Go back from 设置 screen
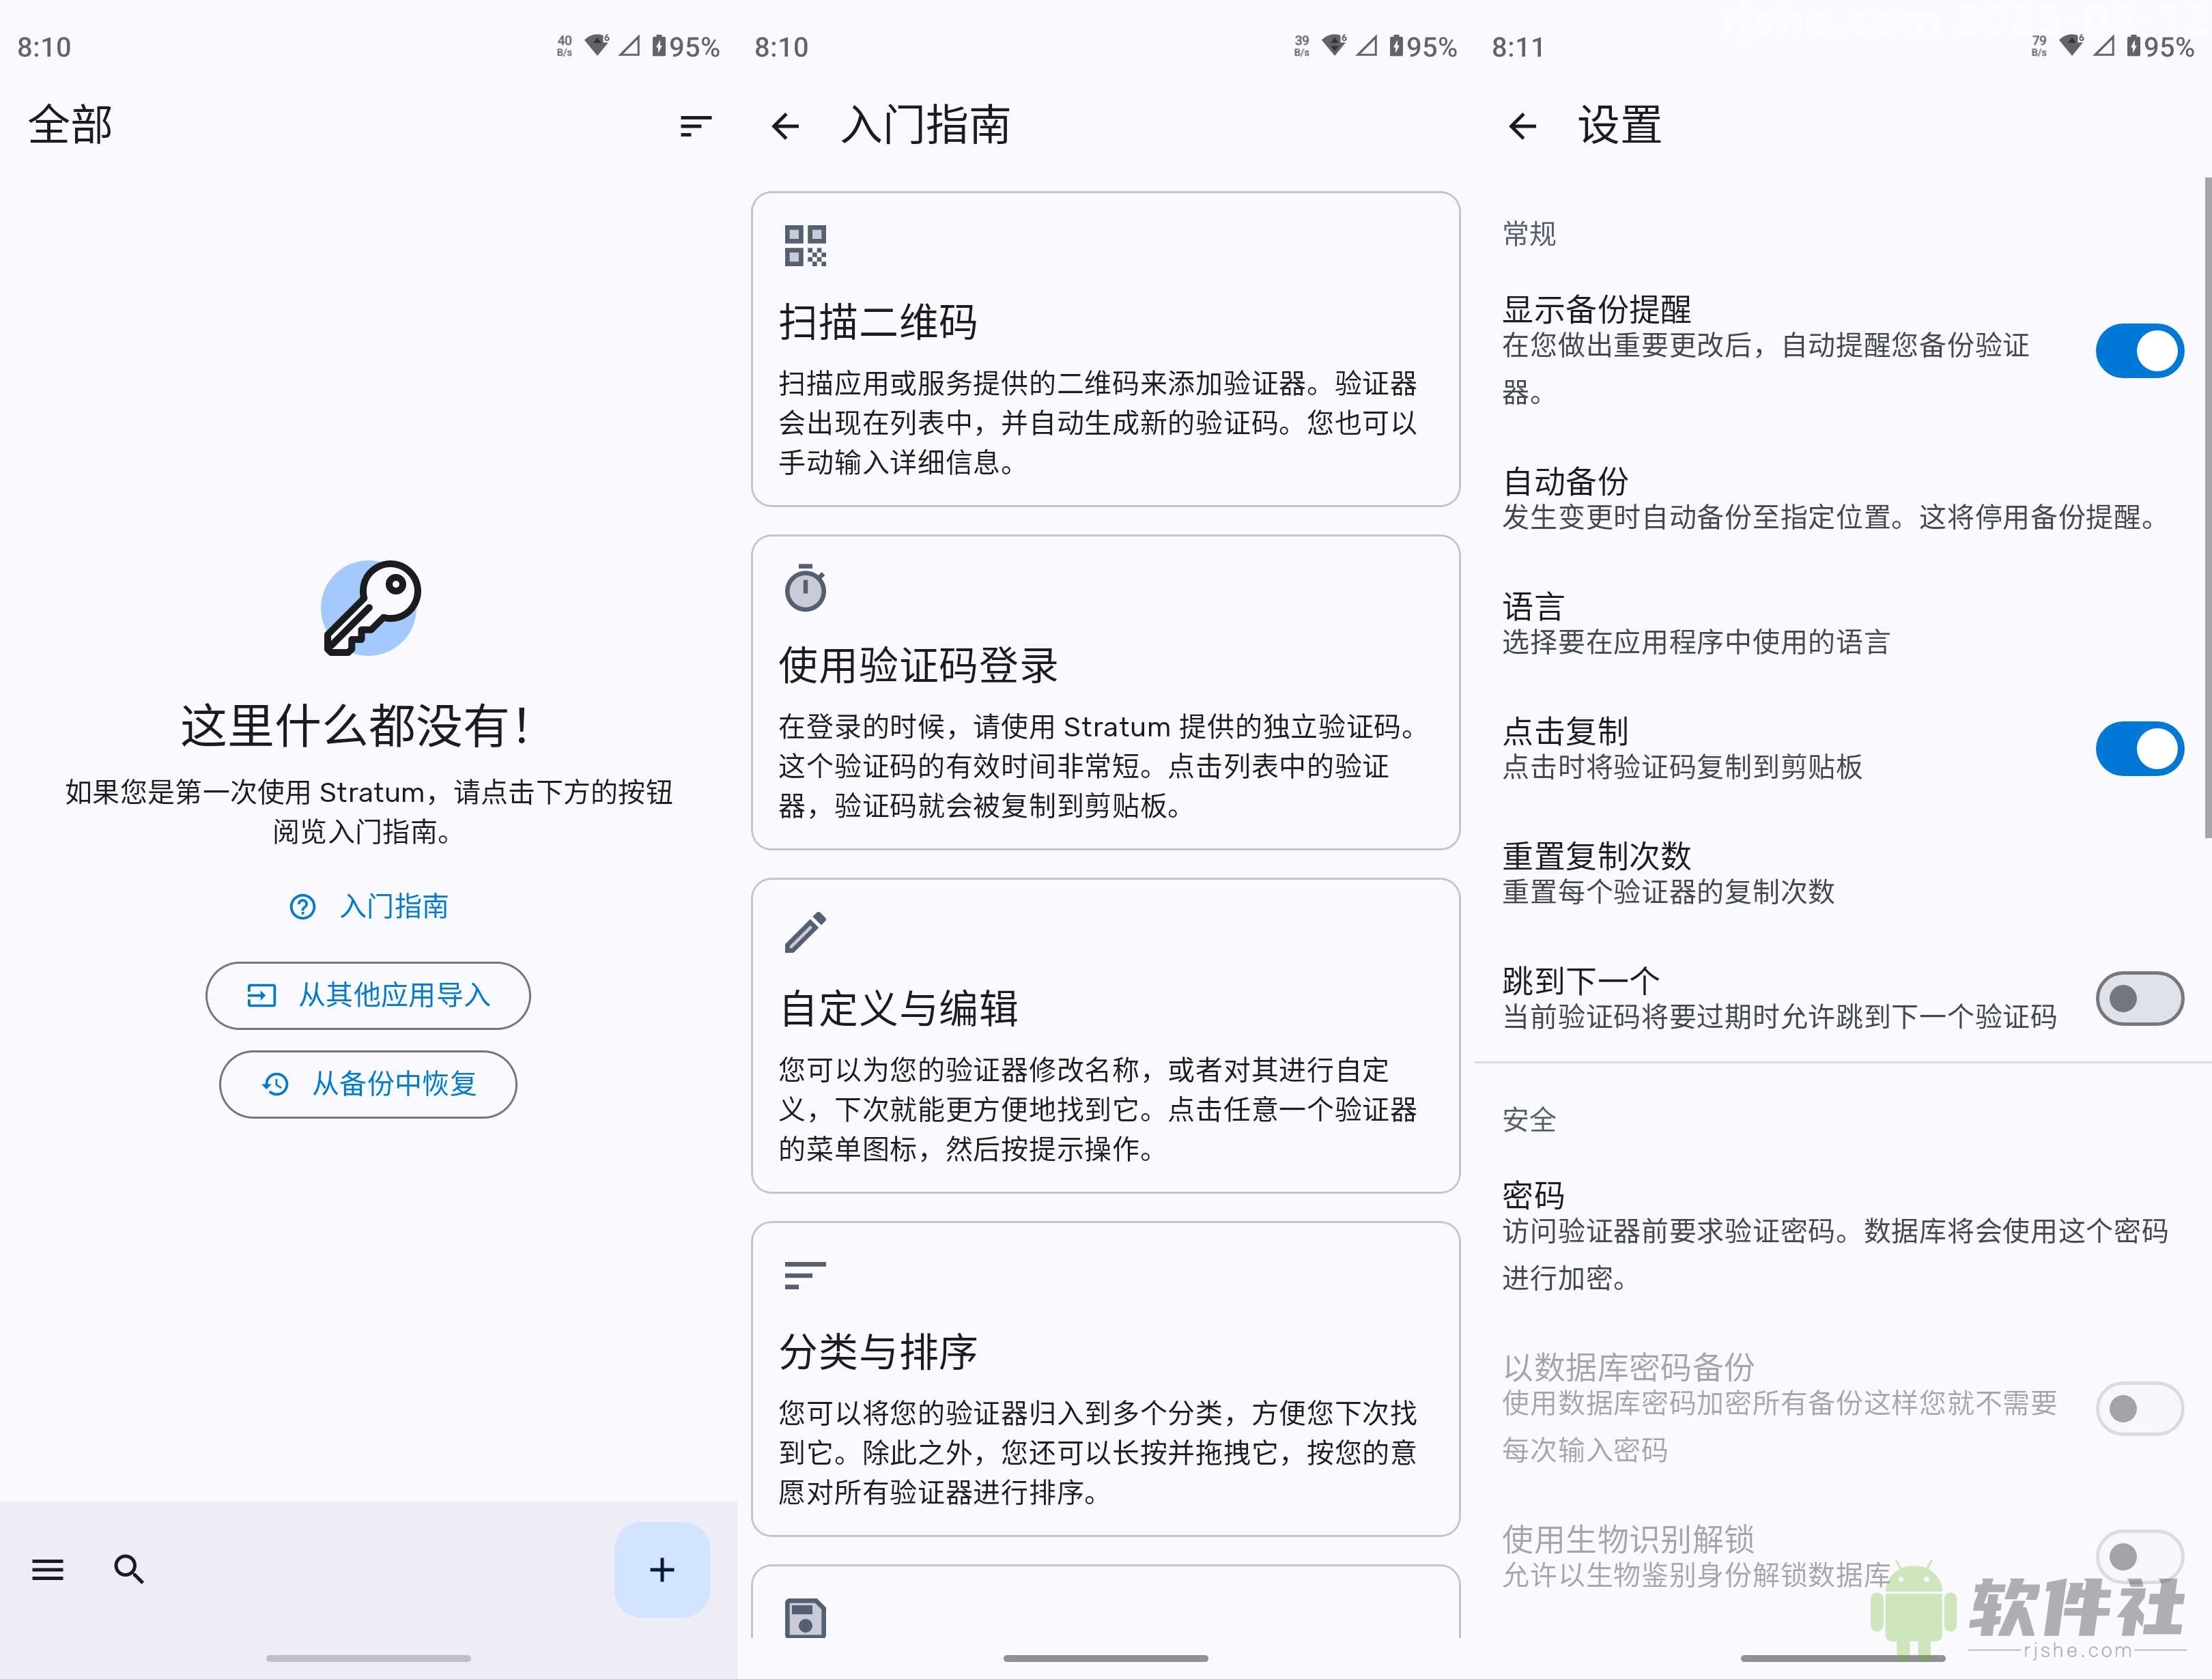 tap(1522, 126)
